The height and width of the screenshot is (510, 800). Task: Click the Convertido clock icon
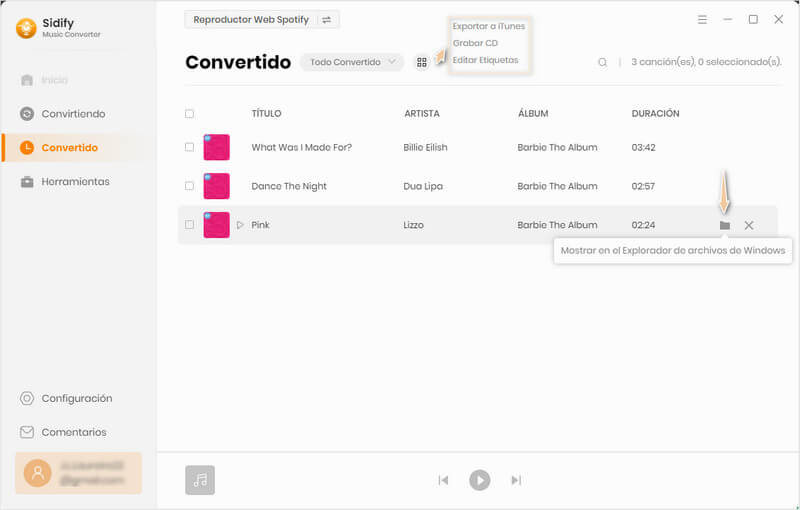[x=27, y=147]
